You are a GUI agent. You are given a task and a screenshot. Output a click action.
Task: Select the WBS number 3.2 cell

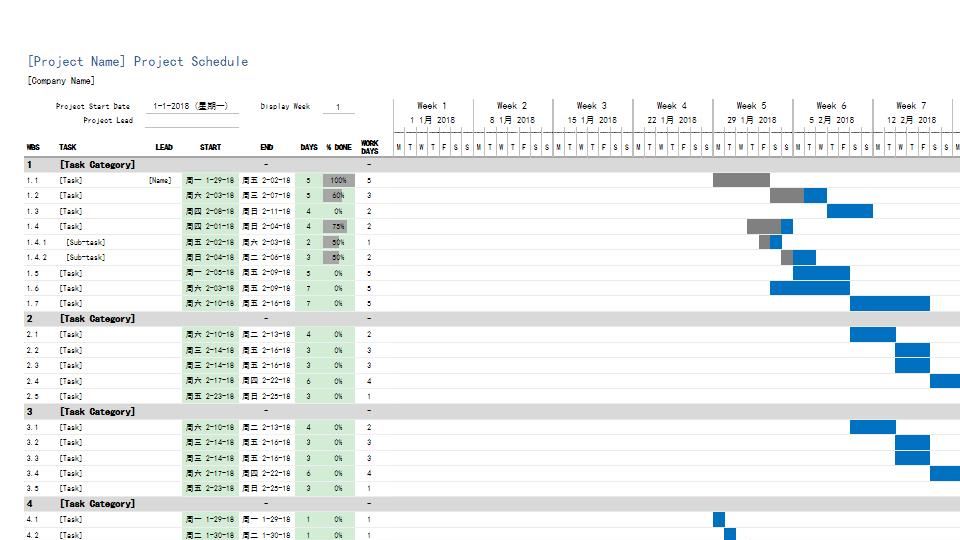32,443
